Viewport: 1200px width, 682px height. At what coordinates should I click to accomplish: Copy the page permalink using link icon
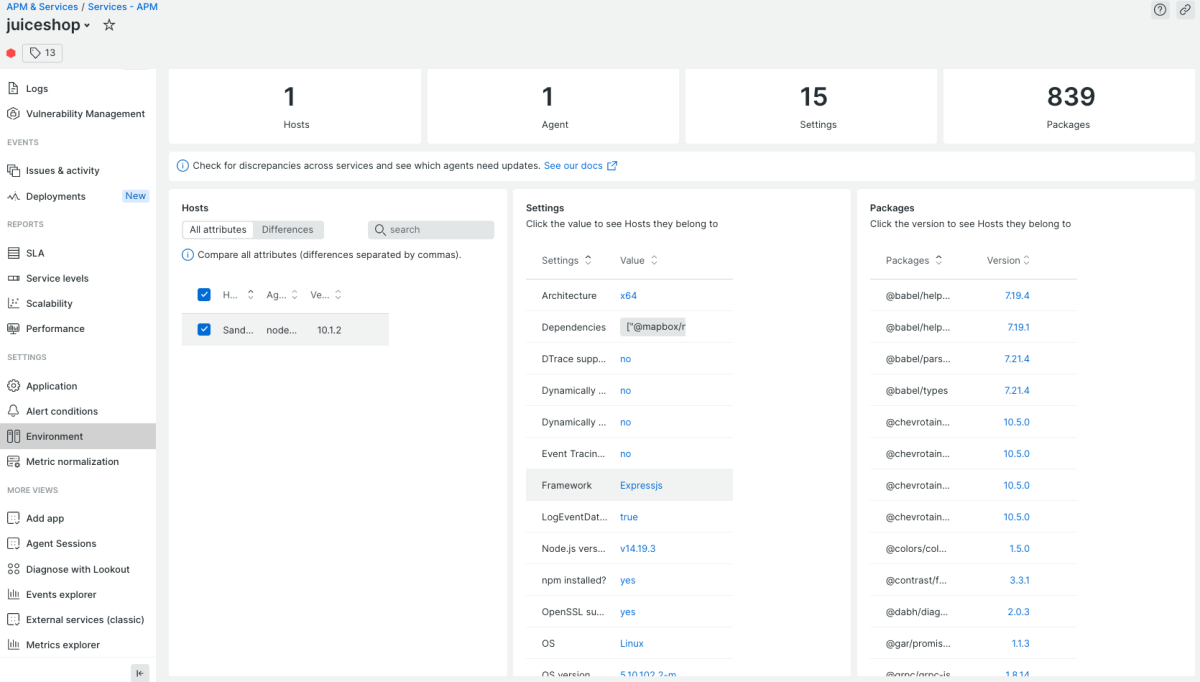[1183, 10]
